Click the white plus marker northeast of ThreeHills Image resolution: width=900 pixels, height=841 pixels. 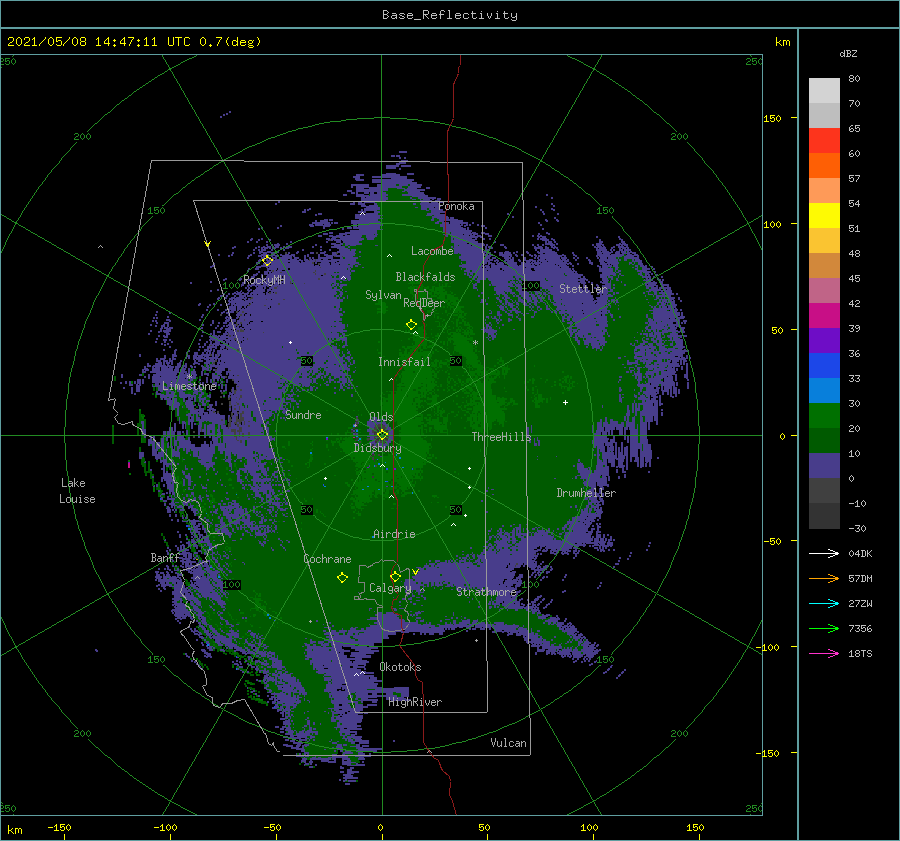point(565,402)
